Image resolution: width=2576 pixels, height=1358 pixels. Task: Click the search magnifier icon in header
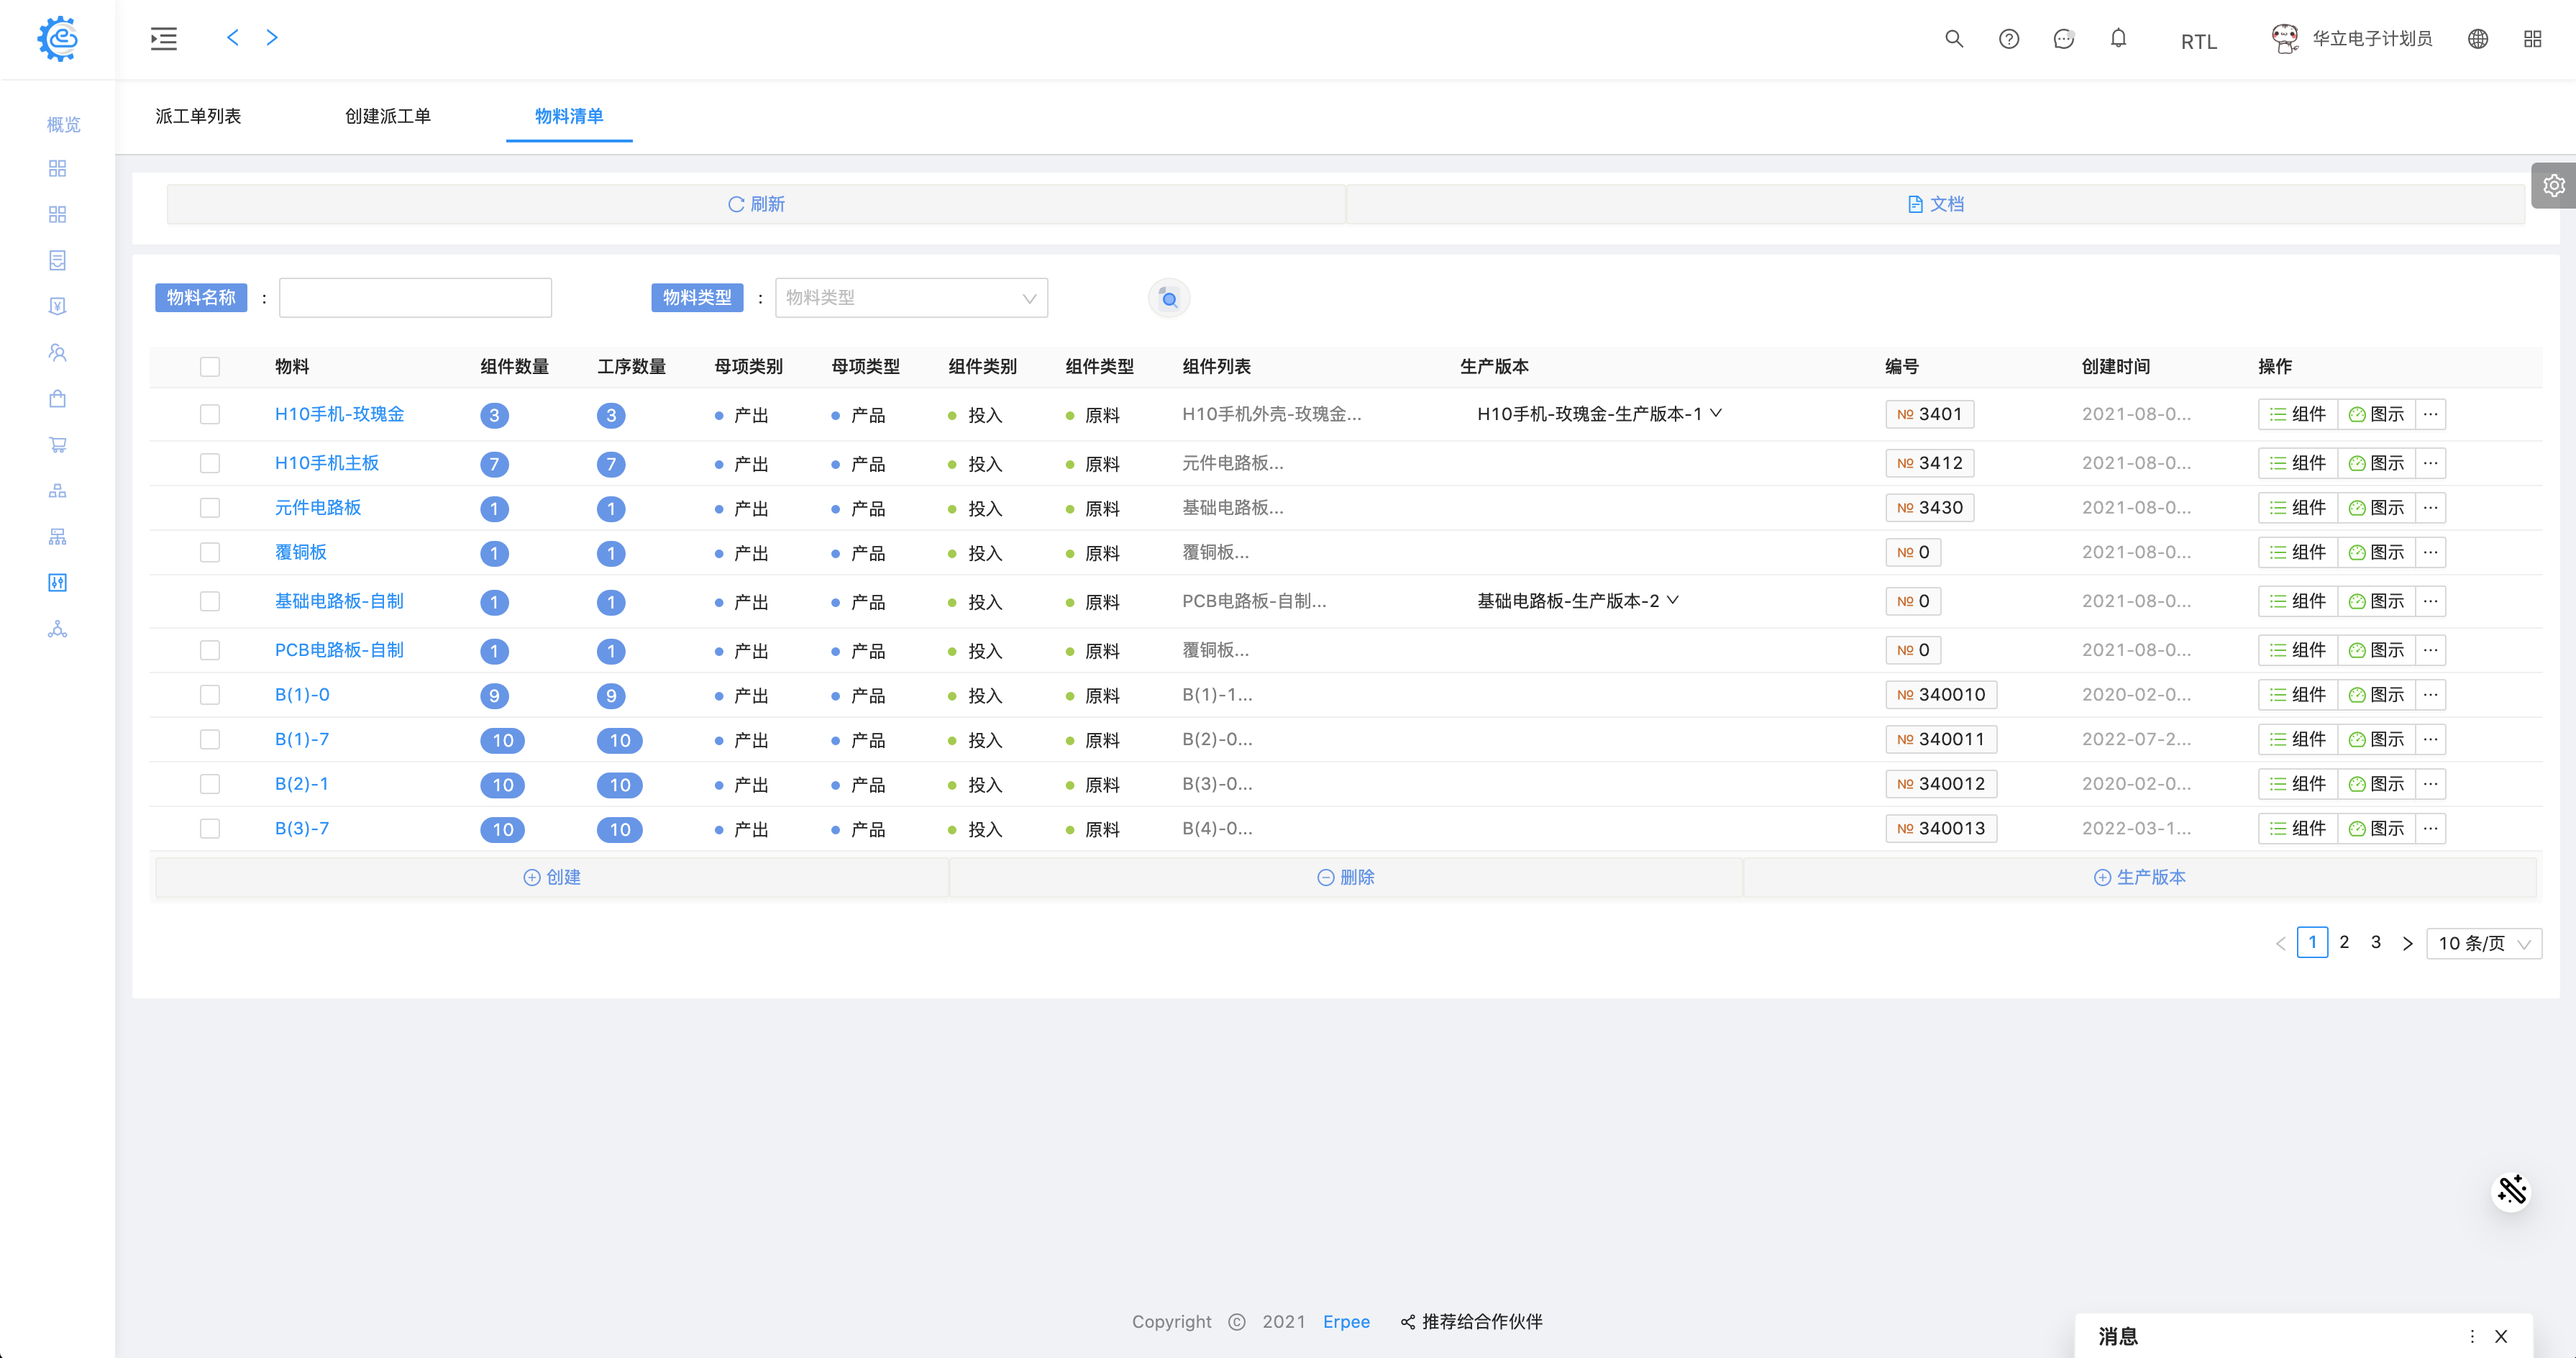(1953, 39)
